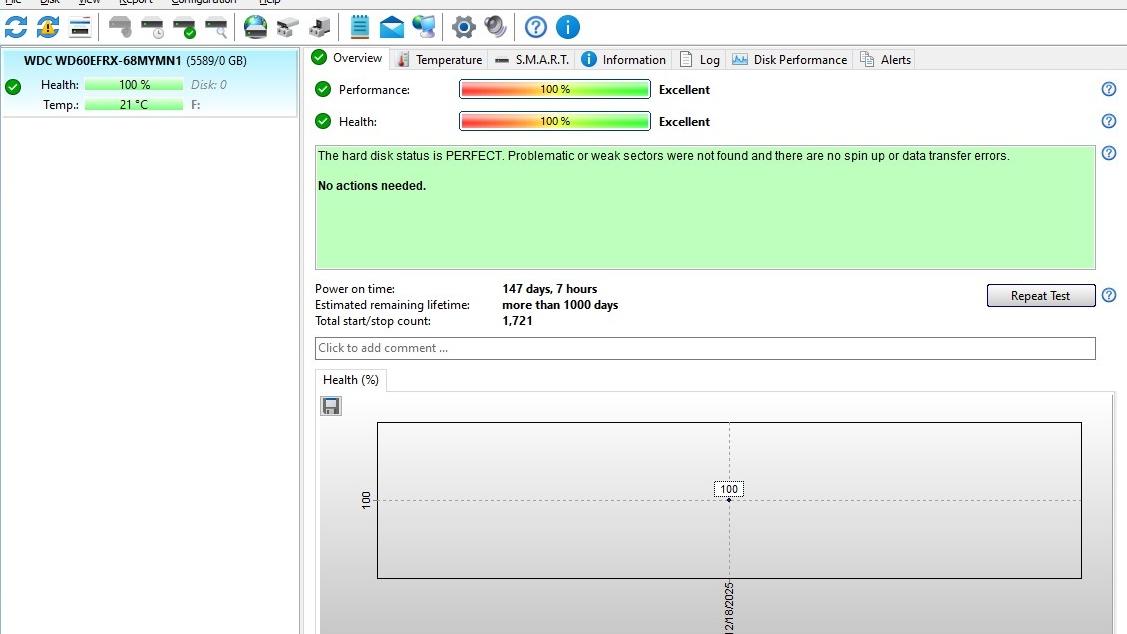1127x634 pixels.
Task: Click the globe disk icon in toolbar
Action: 256,27
